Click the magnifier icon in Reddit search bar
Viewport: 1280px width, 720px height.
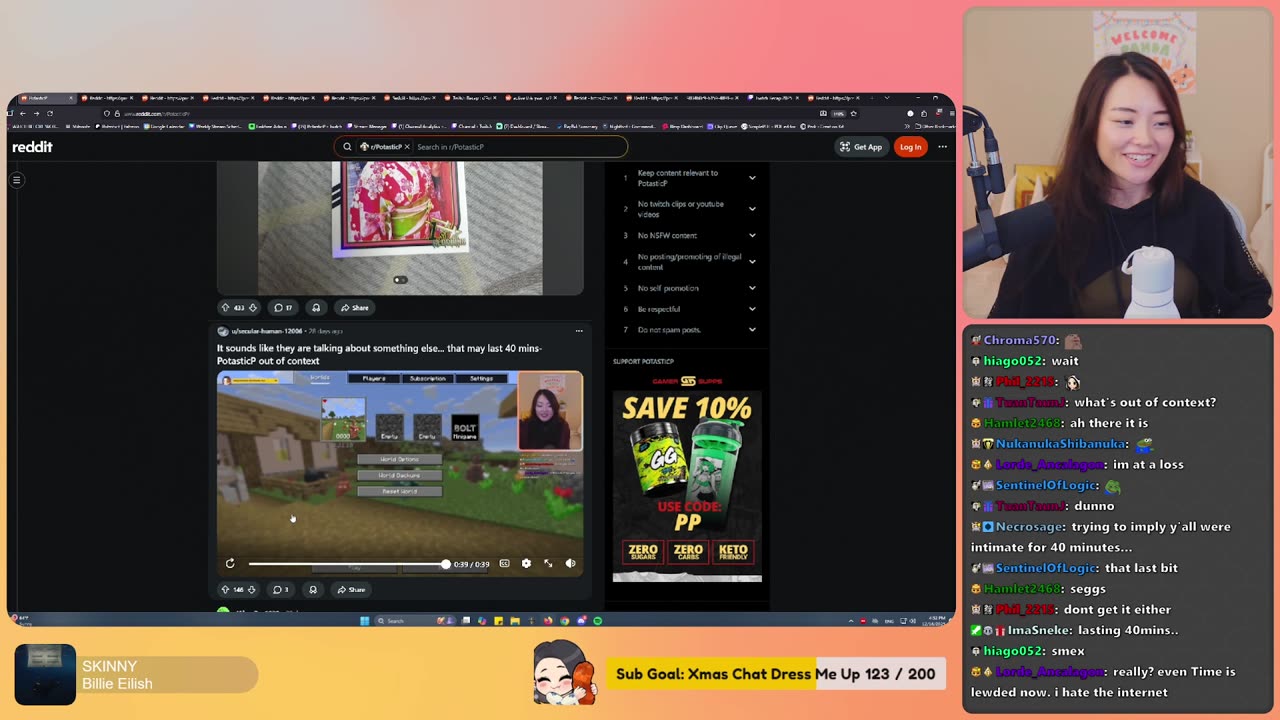click(347, 147)
